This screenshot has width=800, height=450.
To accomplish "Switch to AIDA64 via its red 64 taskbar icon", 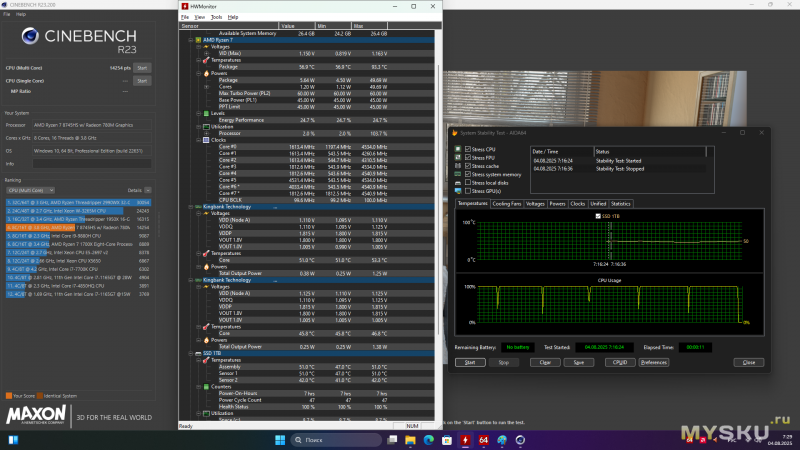I will point(484,440).
